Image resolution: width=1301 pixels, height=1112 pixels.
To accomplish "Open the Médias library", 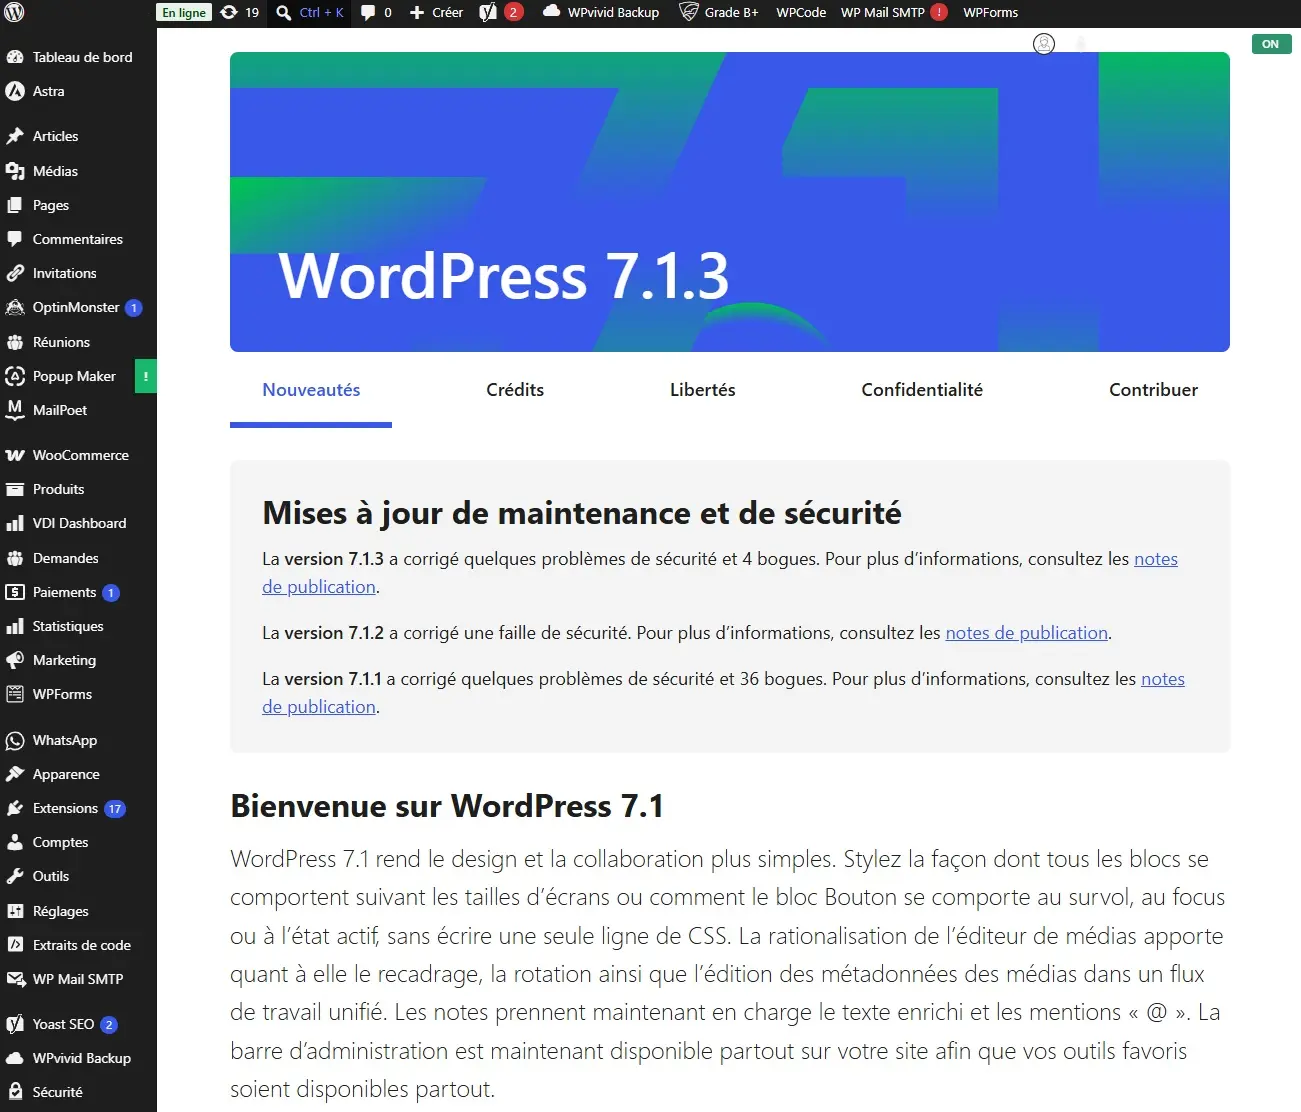I will pyautogui.click(x=78, y=171).
